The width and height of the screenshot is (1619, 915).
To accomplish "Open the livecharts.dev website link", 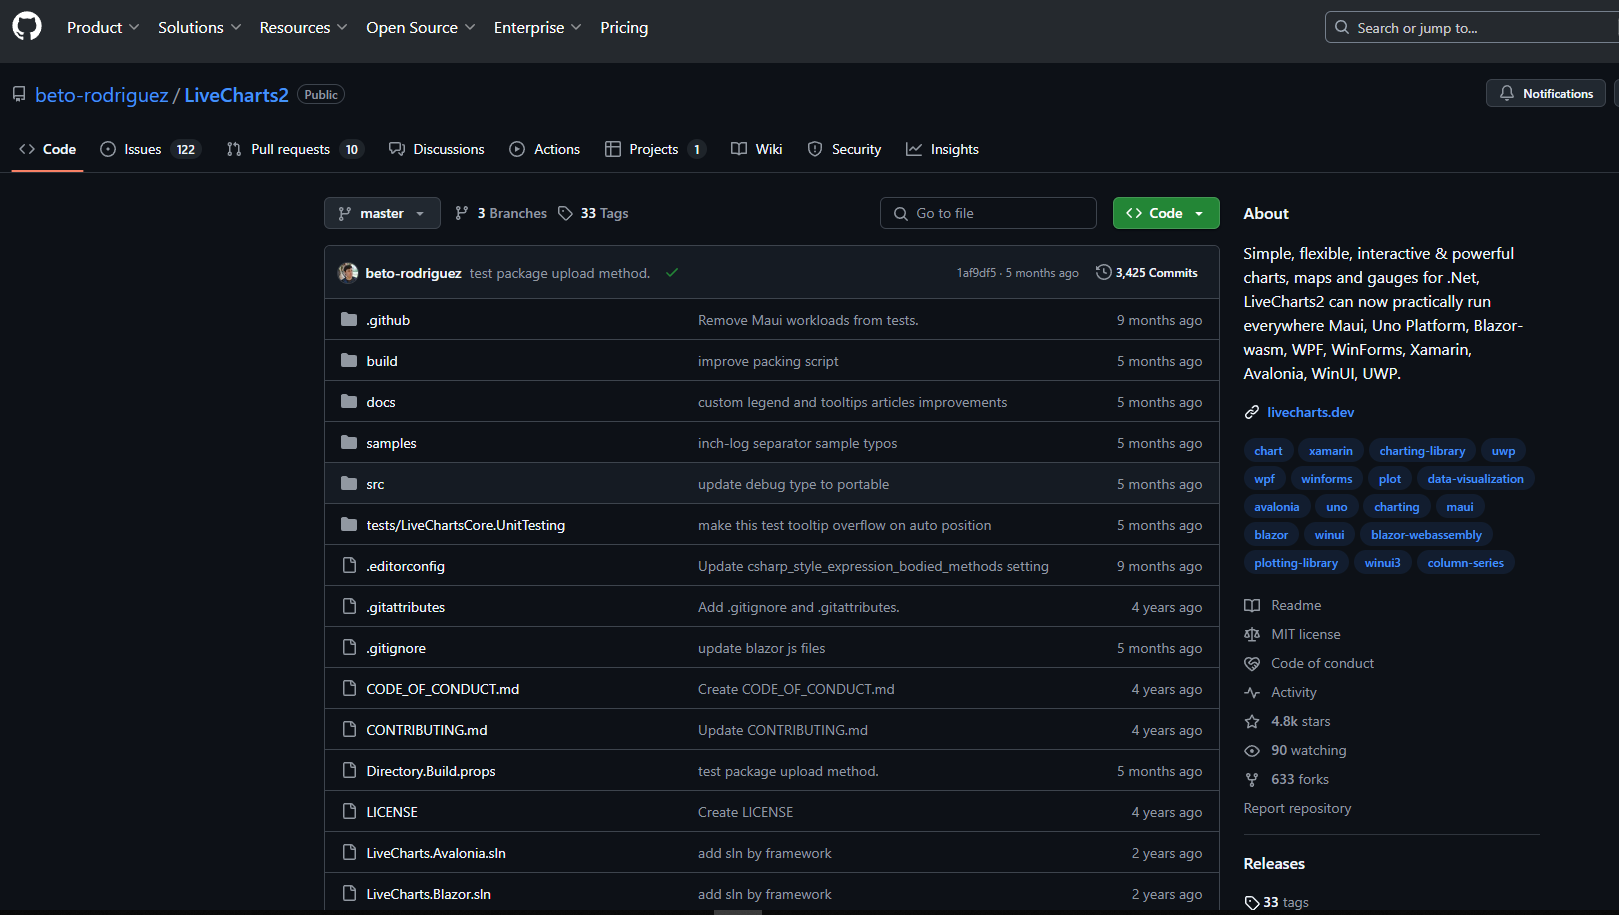I will click(1310, 412).
